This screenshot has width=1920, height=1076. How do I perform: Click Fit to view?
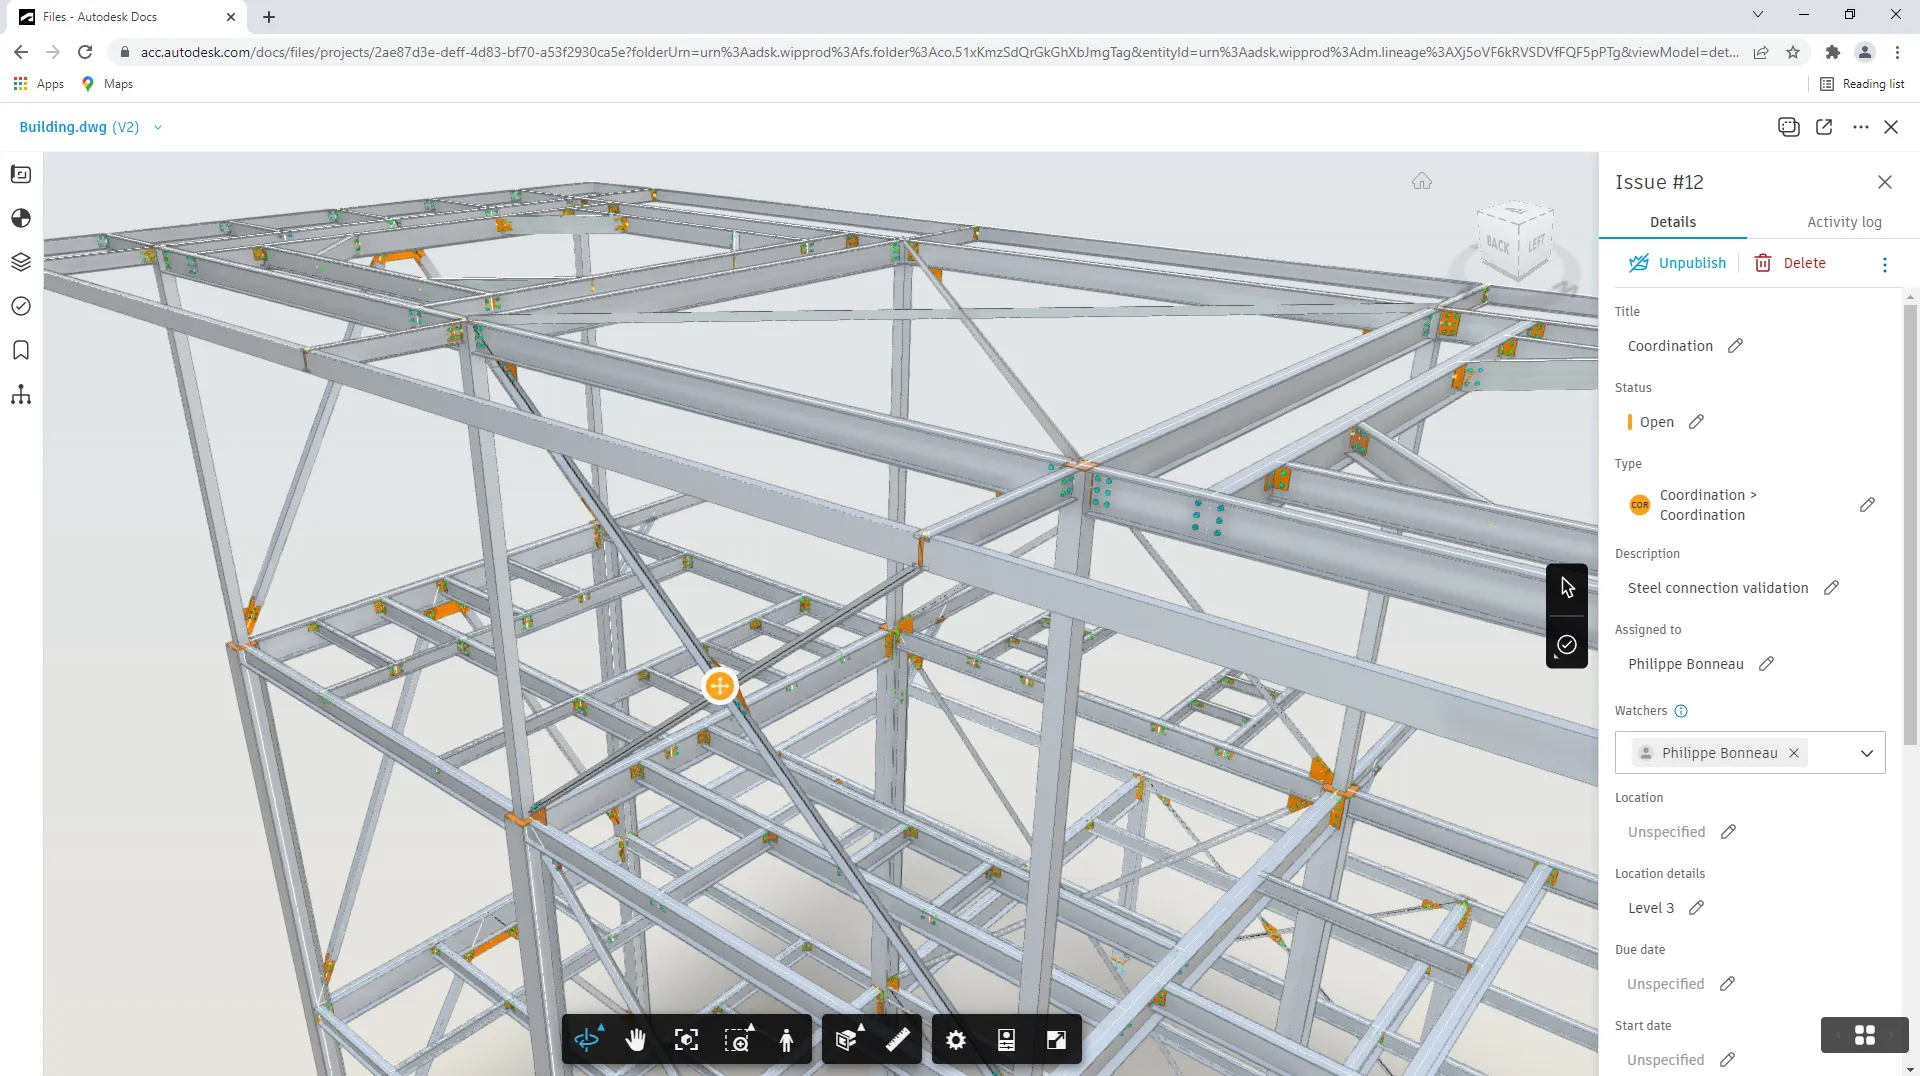[686, 1039]
